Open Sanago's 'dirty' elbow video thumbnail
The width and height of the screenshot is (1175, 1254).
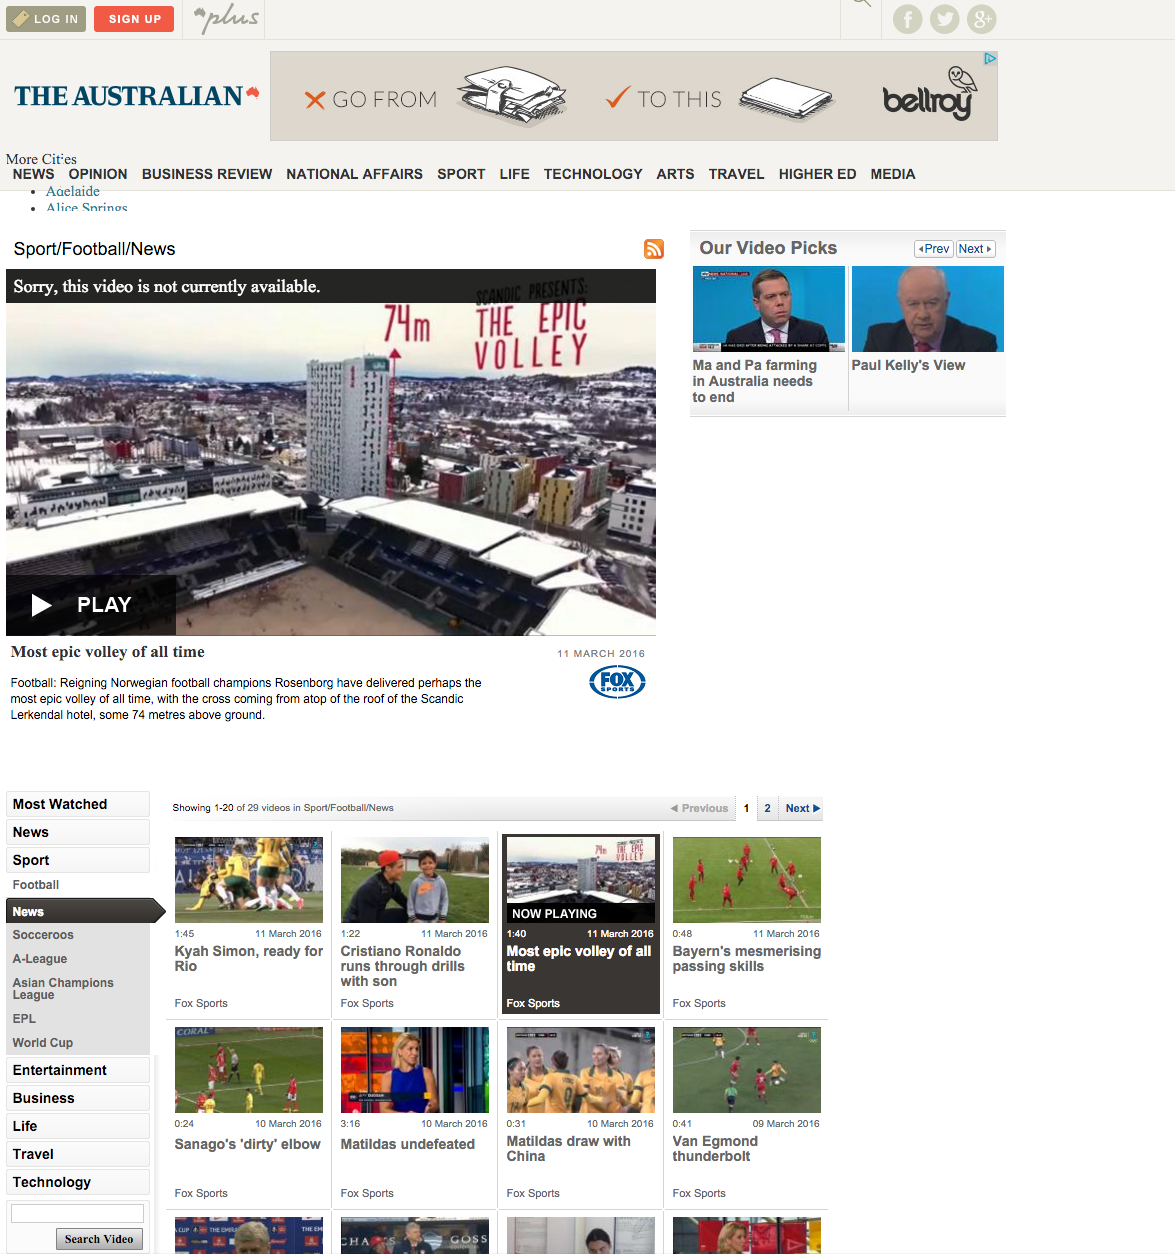tap(249, 1070)
